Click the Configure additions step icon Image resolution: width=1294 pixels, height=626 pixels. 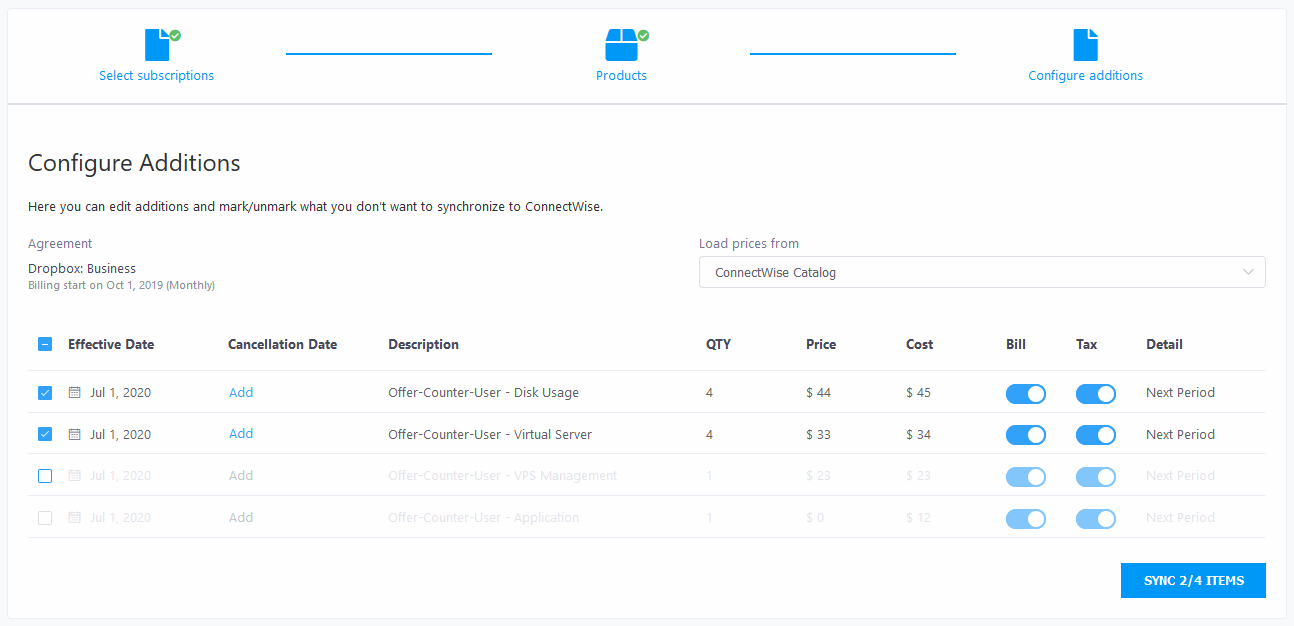[1085, 45]
